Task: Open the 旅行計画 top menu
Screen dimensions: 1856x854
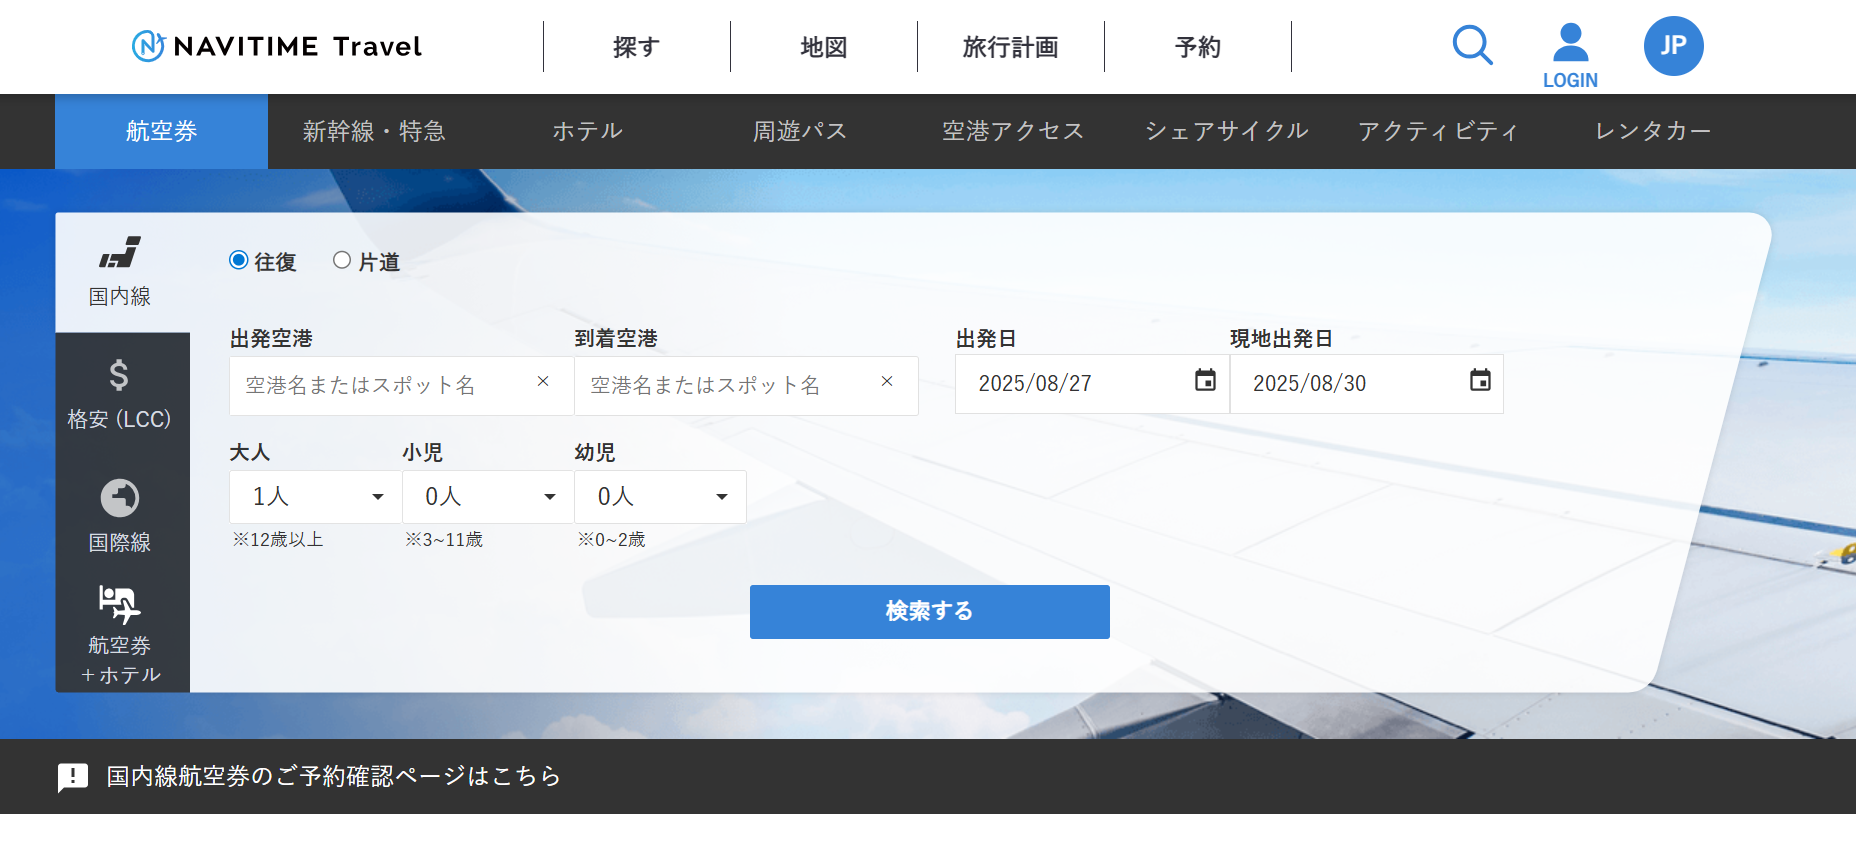Action: 1011,47
